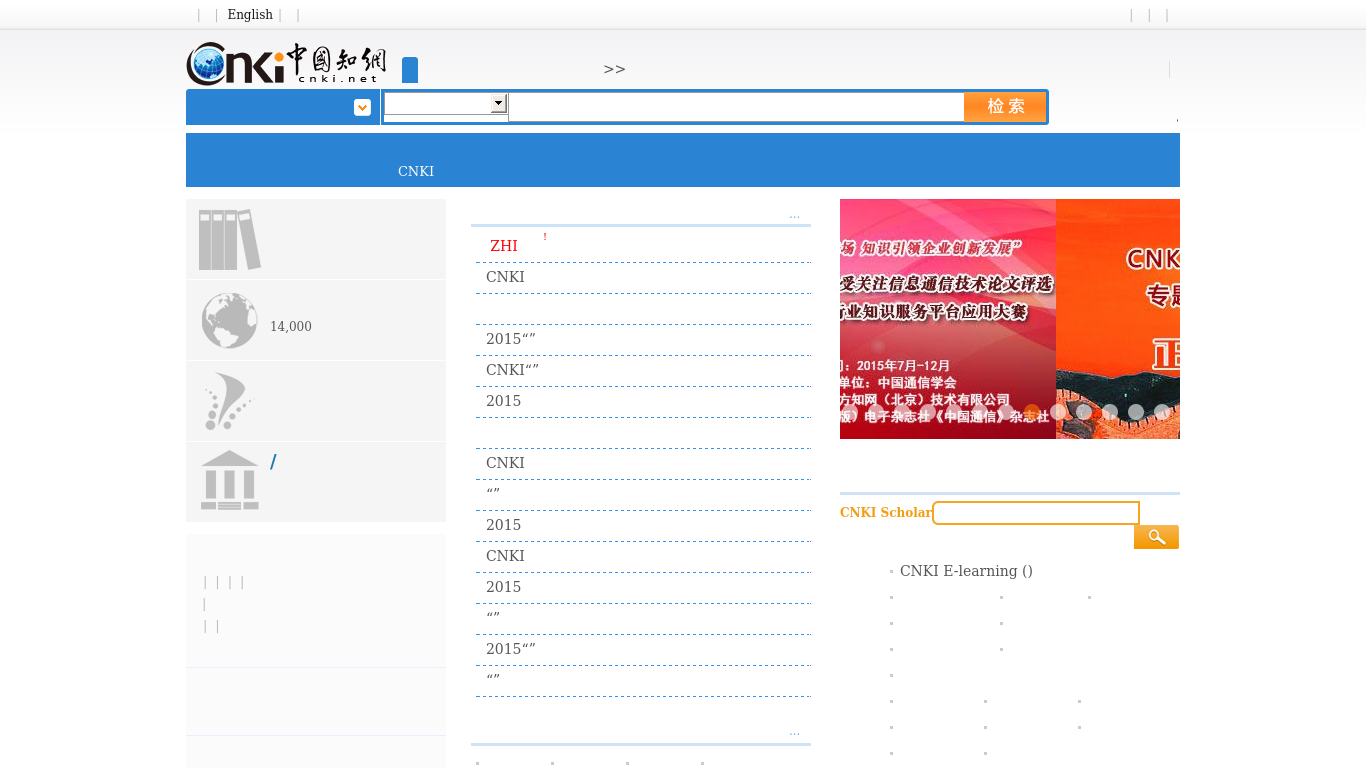
Task: Select the CNKI tab on blue navigation bar
Action: [x=416, y=171]
